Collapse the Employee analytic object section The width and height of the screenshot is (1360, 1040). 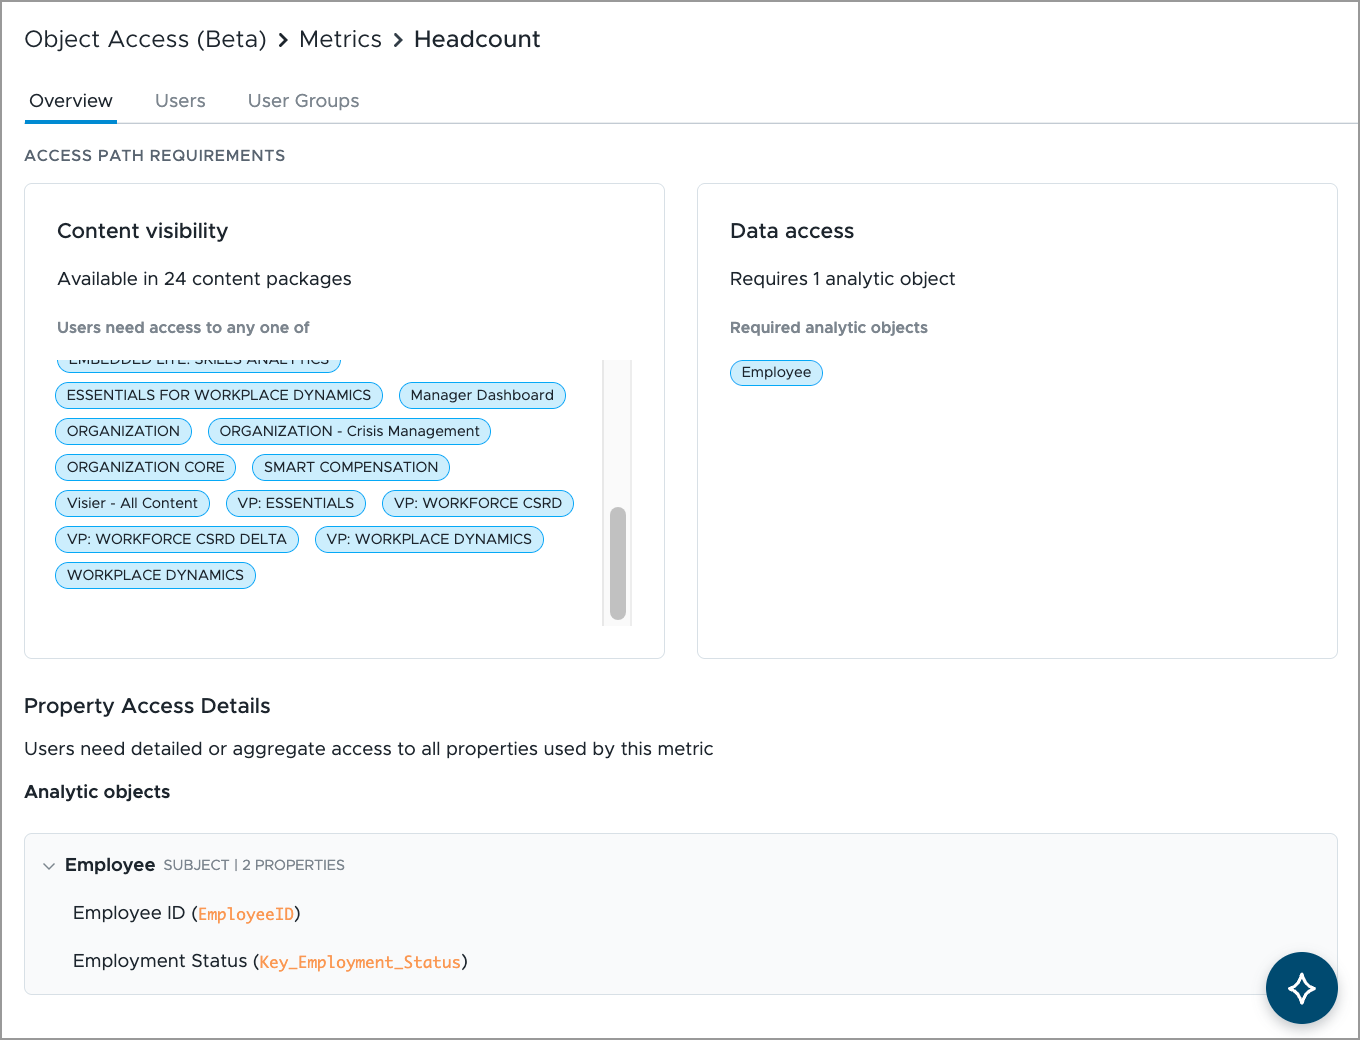49,866
